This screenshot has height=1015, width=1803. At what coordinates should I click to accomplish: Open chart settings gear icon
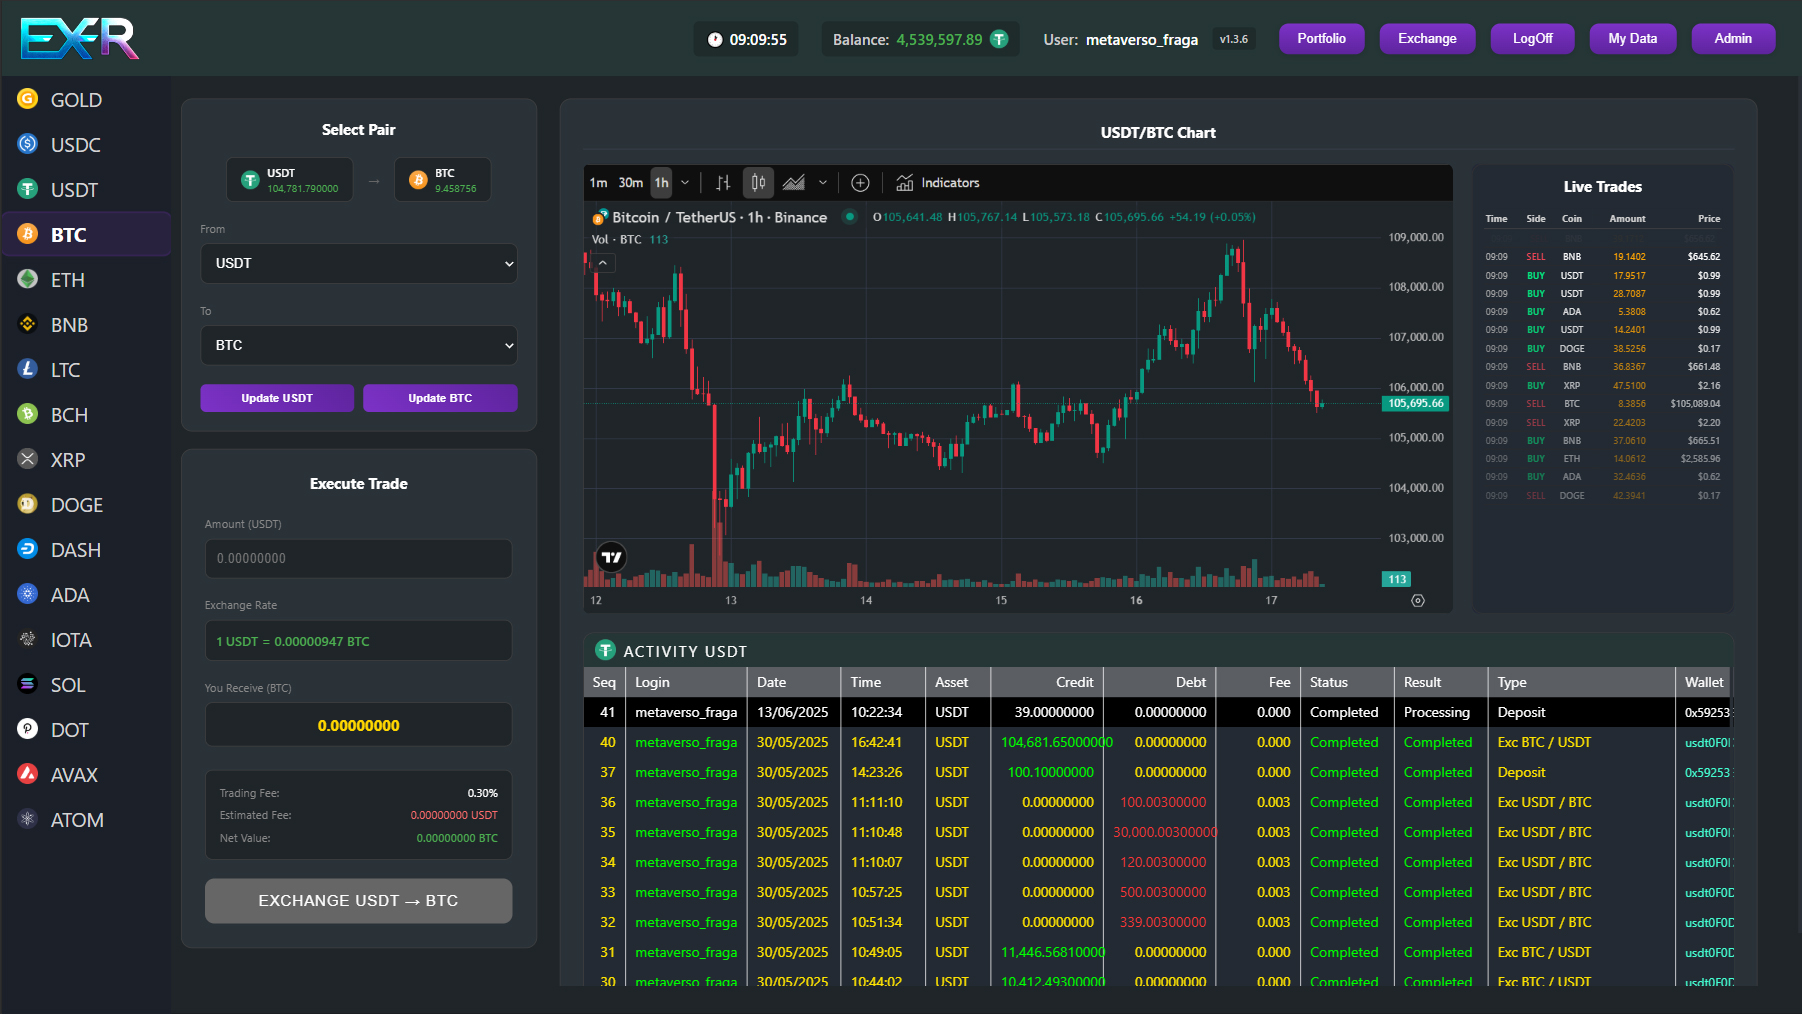[1418, 601]
